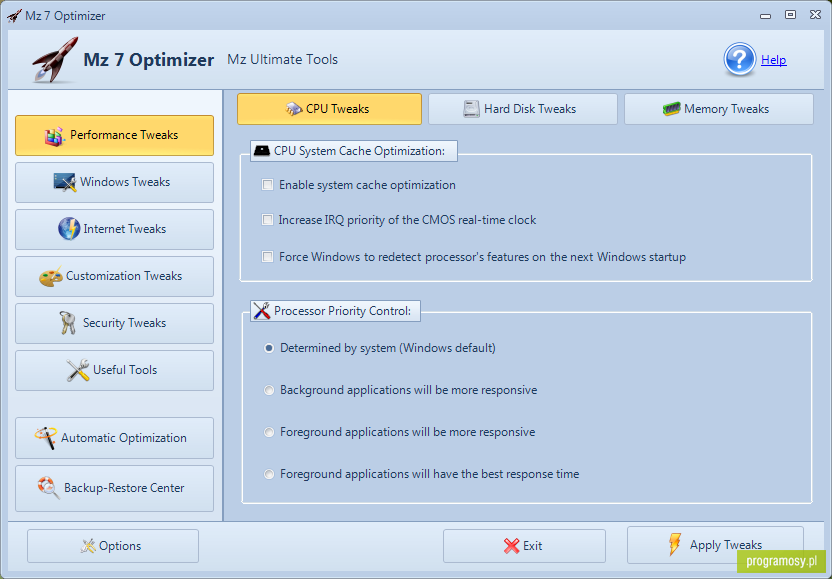Click the CPU chip icon on tab
832x579 pixels.
click(x=294, y=109)
